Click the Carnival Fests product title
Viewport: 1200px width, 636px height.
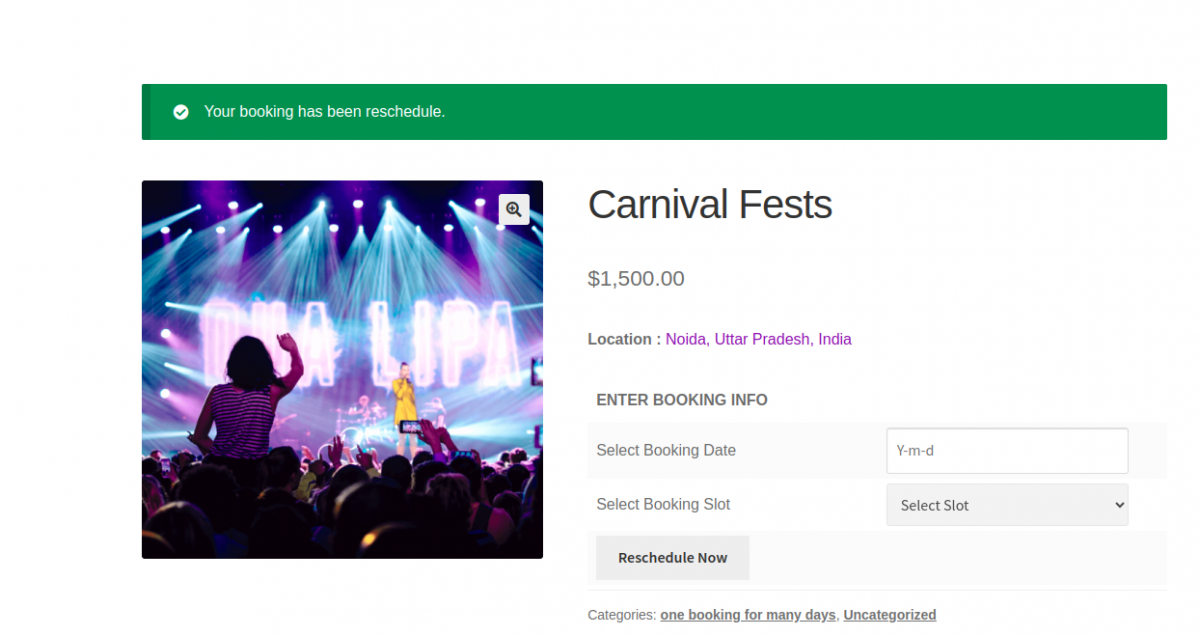(x=709, y=205)
